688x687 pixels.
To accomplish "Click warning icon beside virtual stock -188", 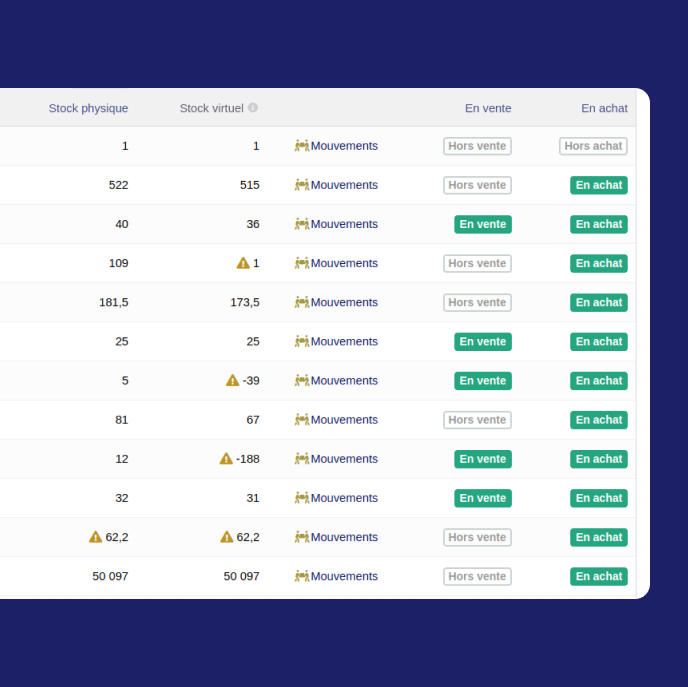I will [x=226, y=459].
